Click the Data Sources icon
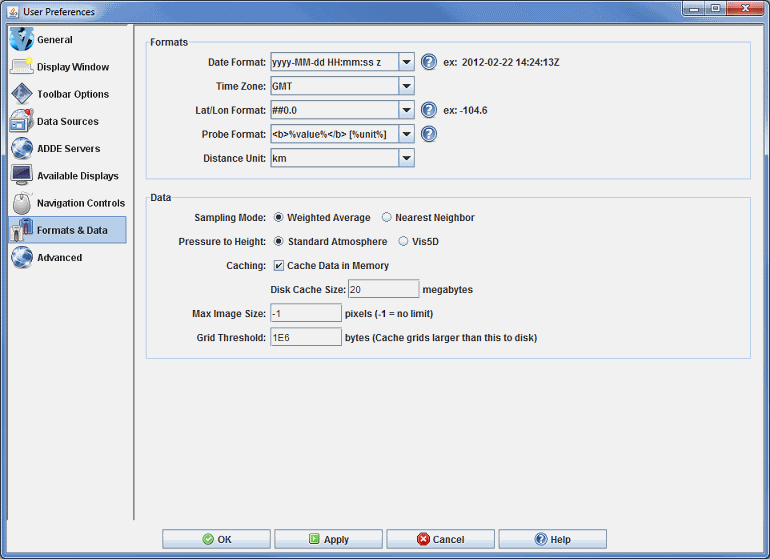 coord(22,121)
